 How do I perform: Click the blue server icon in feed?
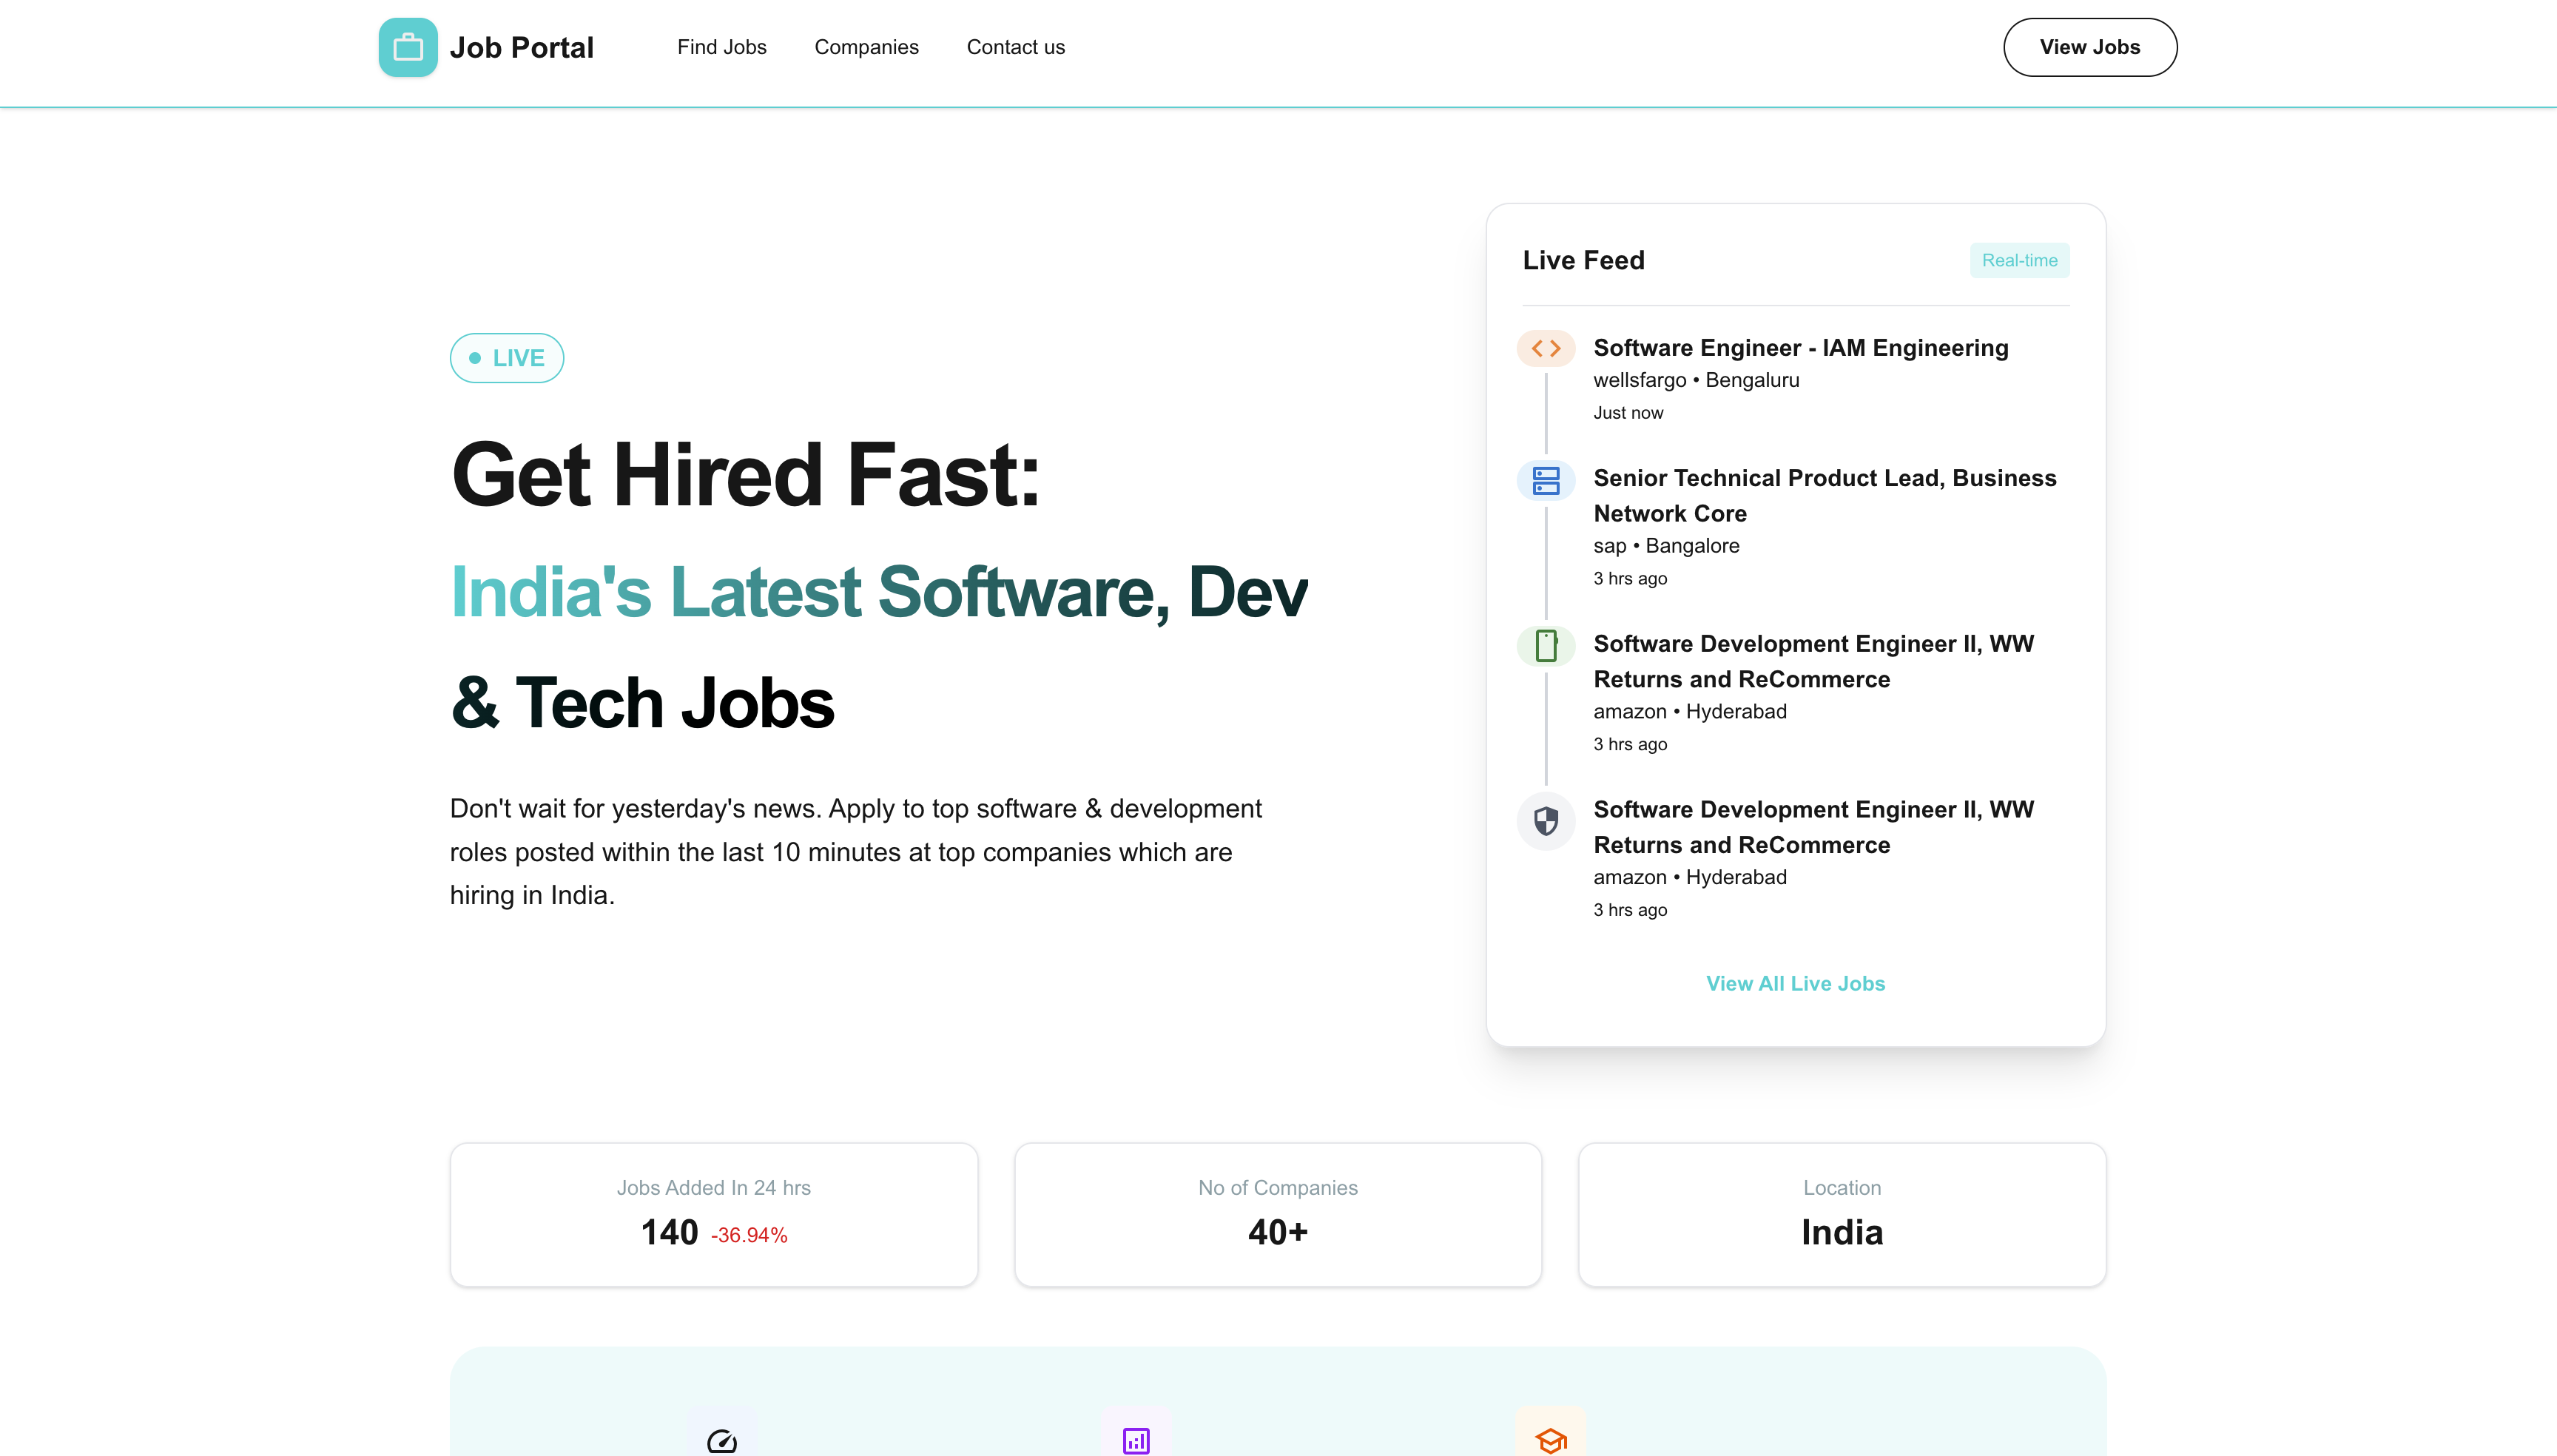pos(1546,480)
